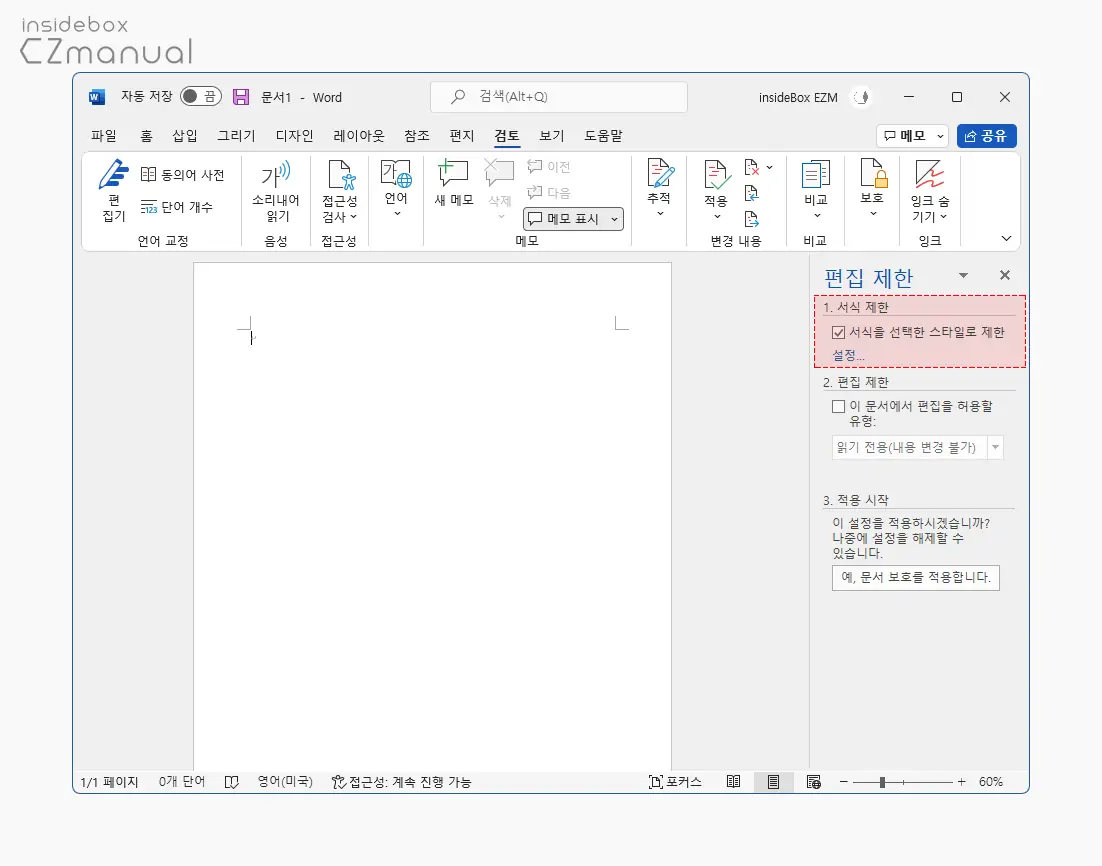The width and height of the screenshot is (1102, 866).
Task: Click the zoom in plus button
Action: point(961,782)
